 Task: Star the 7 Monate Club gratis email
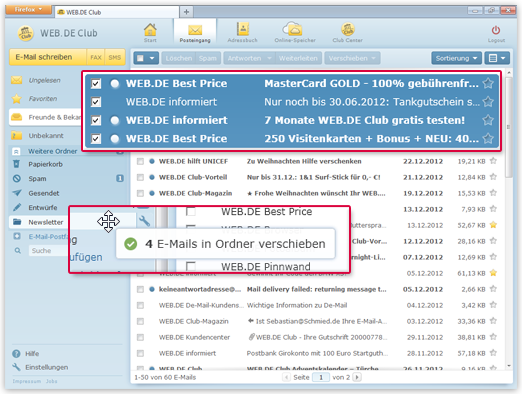click(488, 120)
